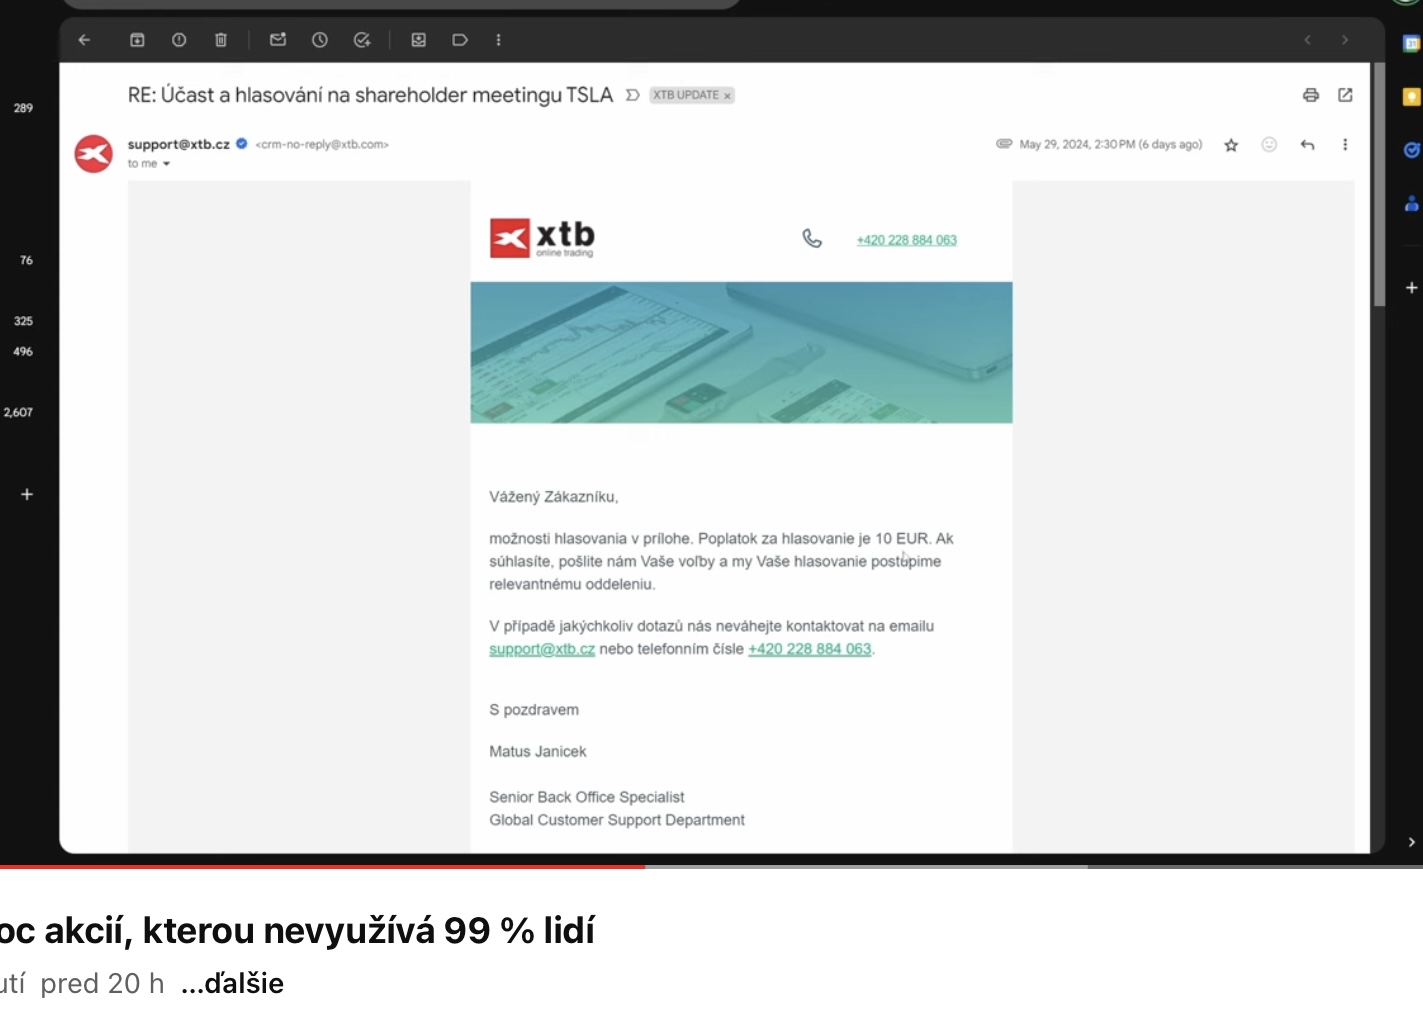Image resolution: width=1423 pixels, height=1030 pixels.
Task: Click the 2,607 count in sidebar
Action: pos(18,412)
